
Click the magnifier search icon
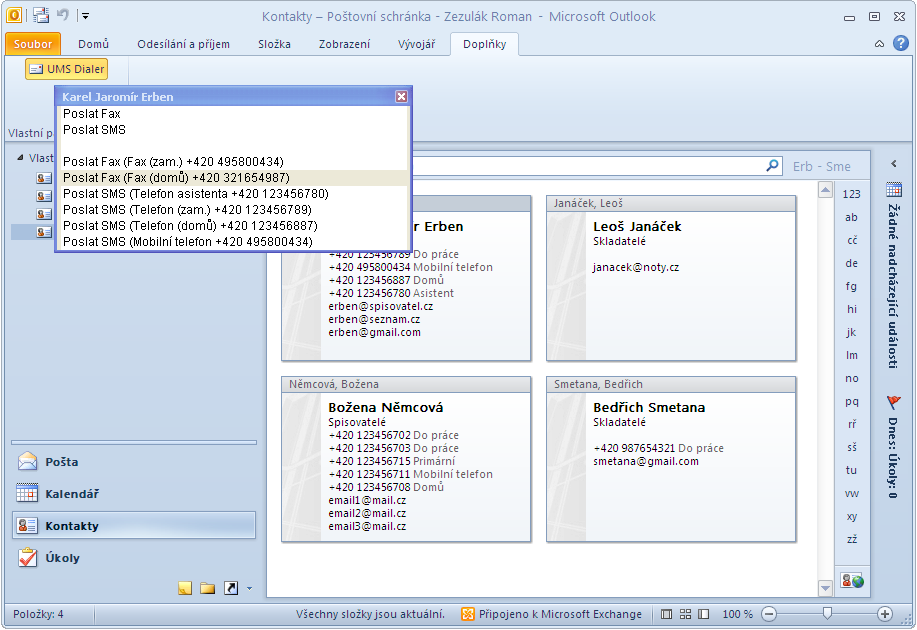point(773,166)
